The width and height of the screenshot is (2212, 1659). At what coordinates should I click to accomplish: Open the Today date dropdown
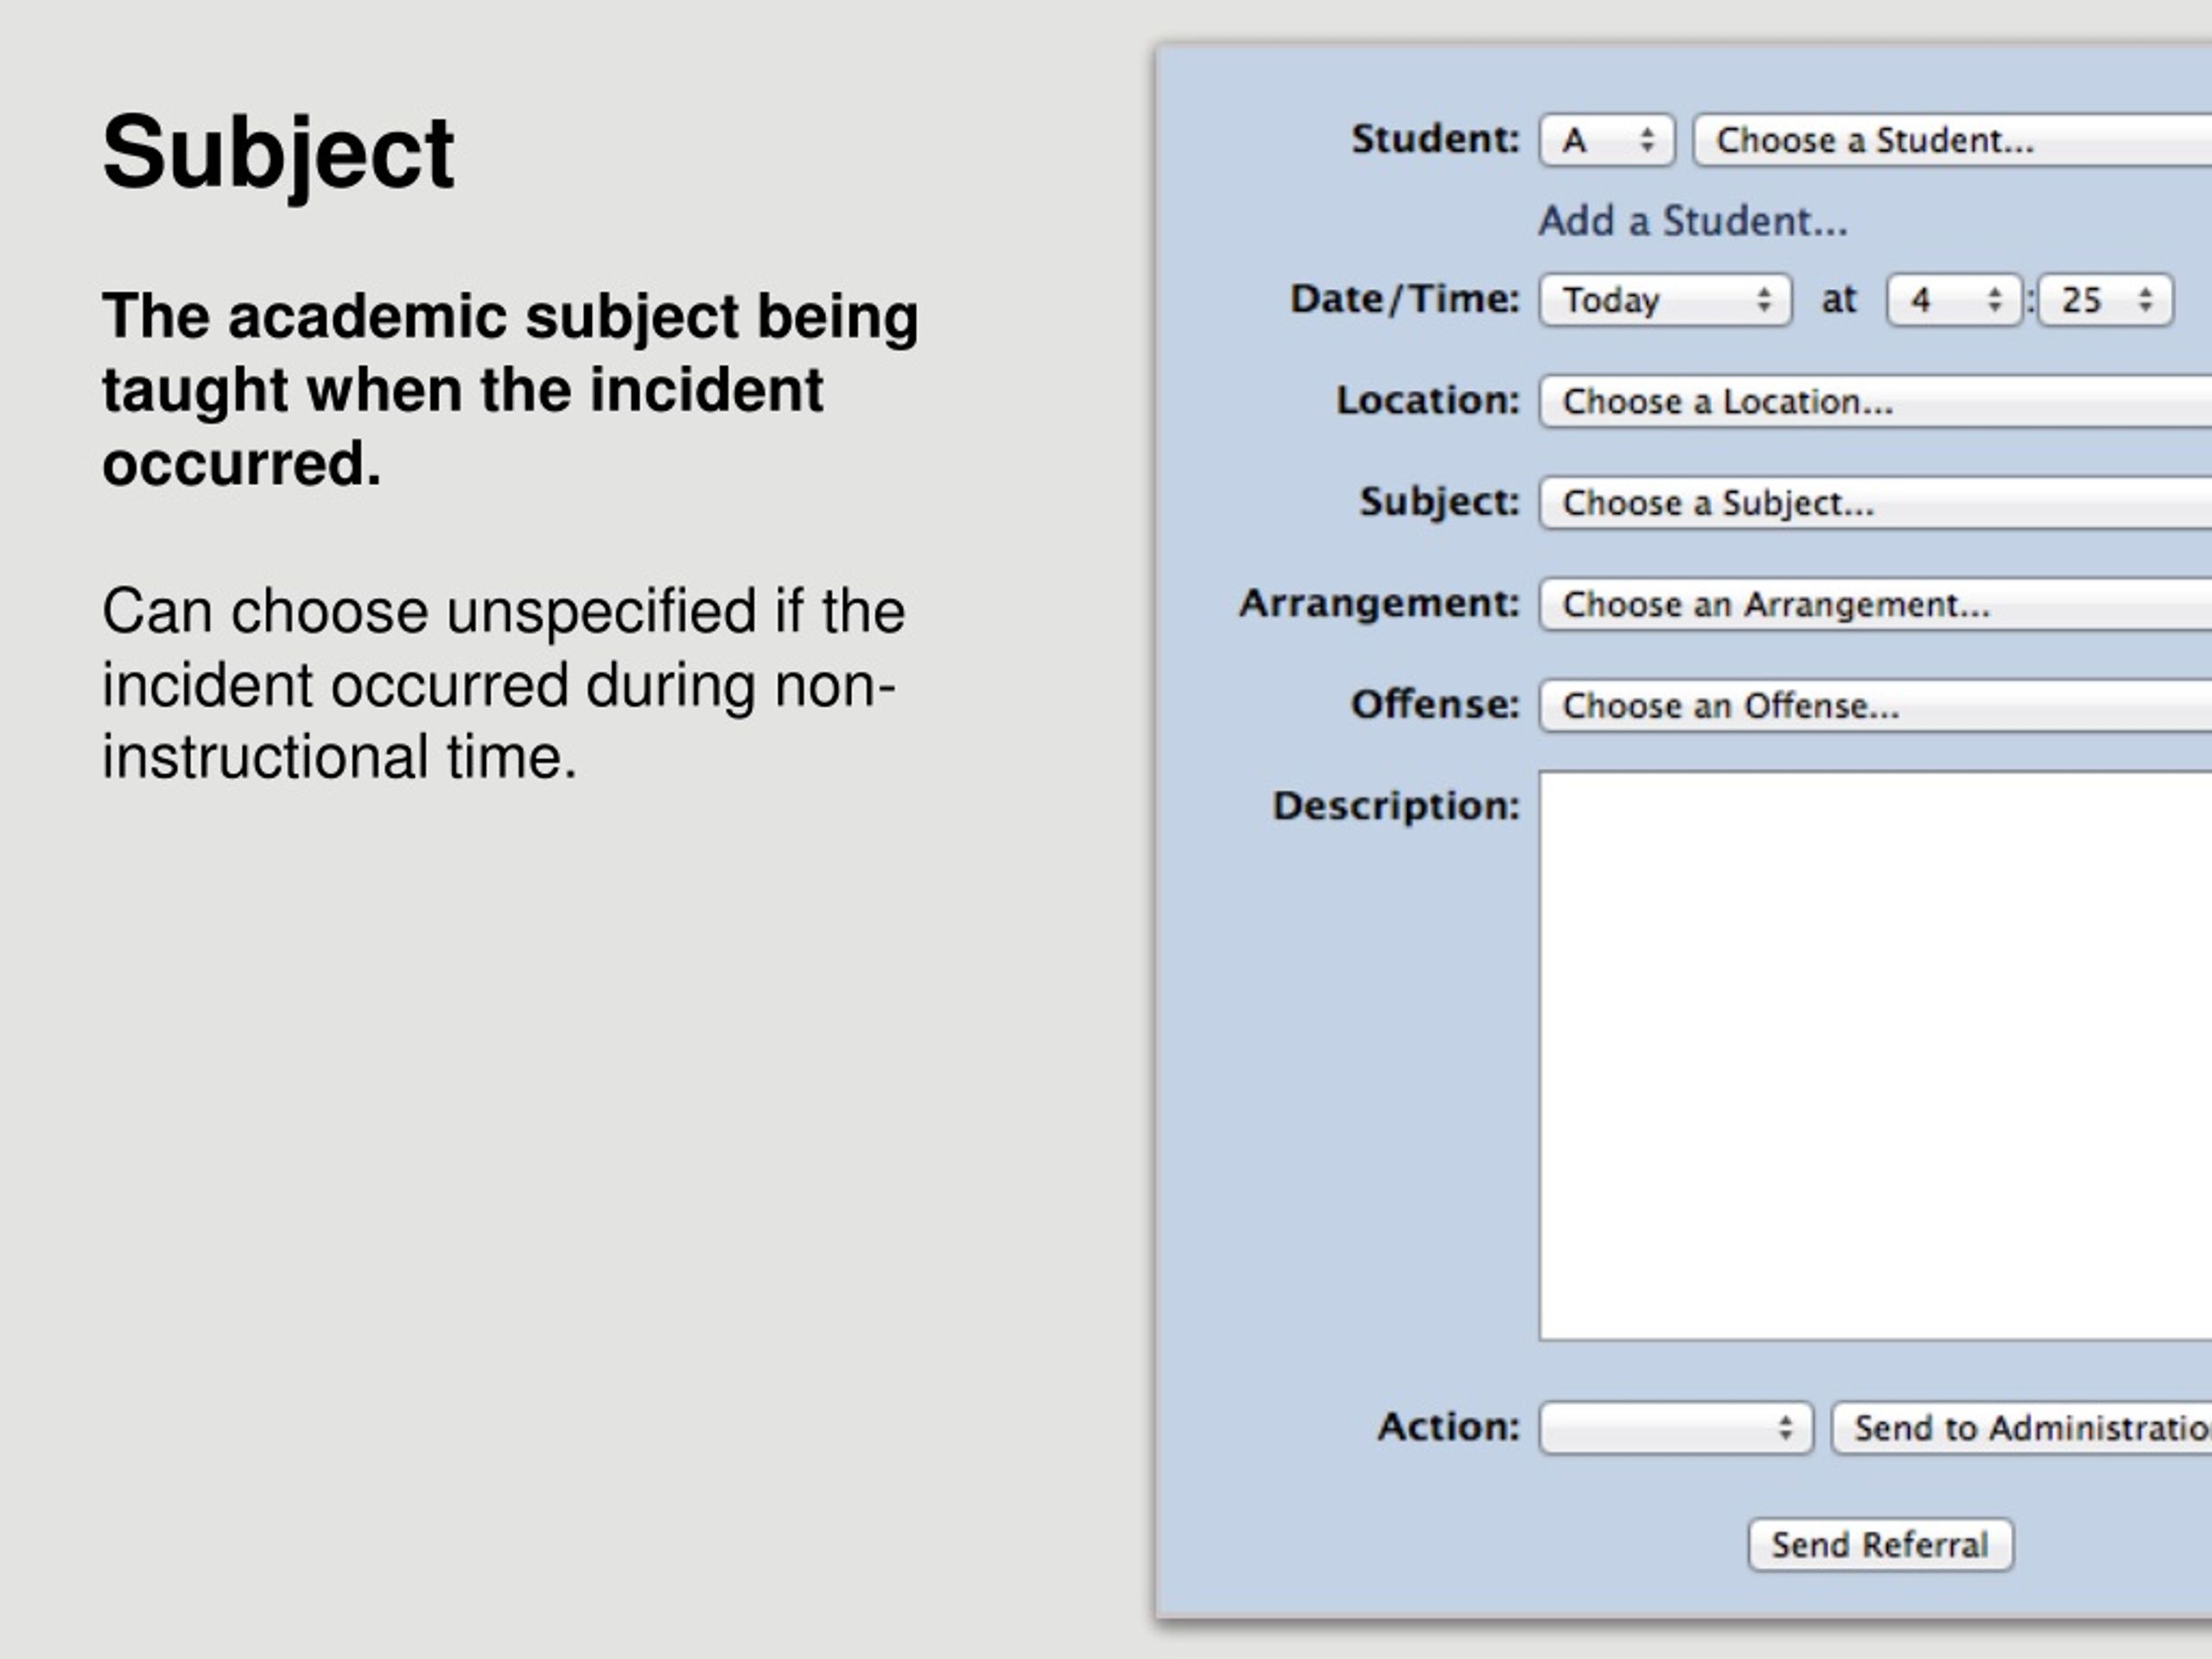[x=1665, y=300]
